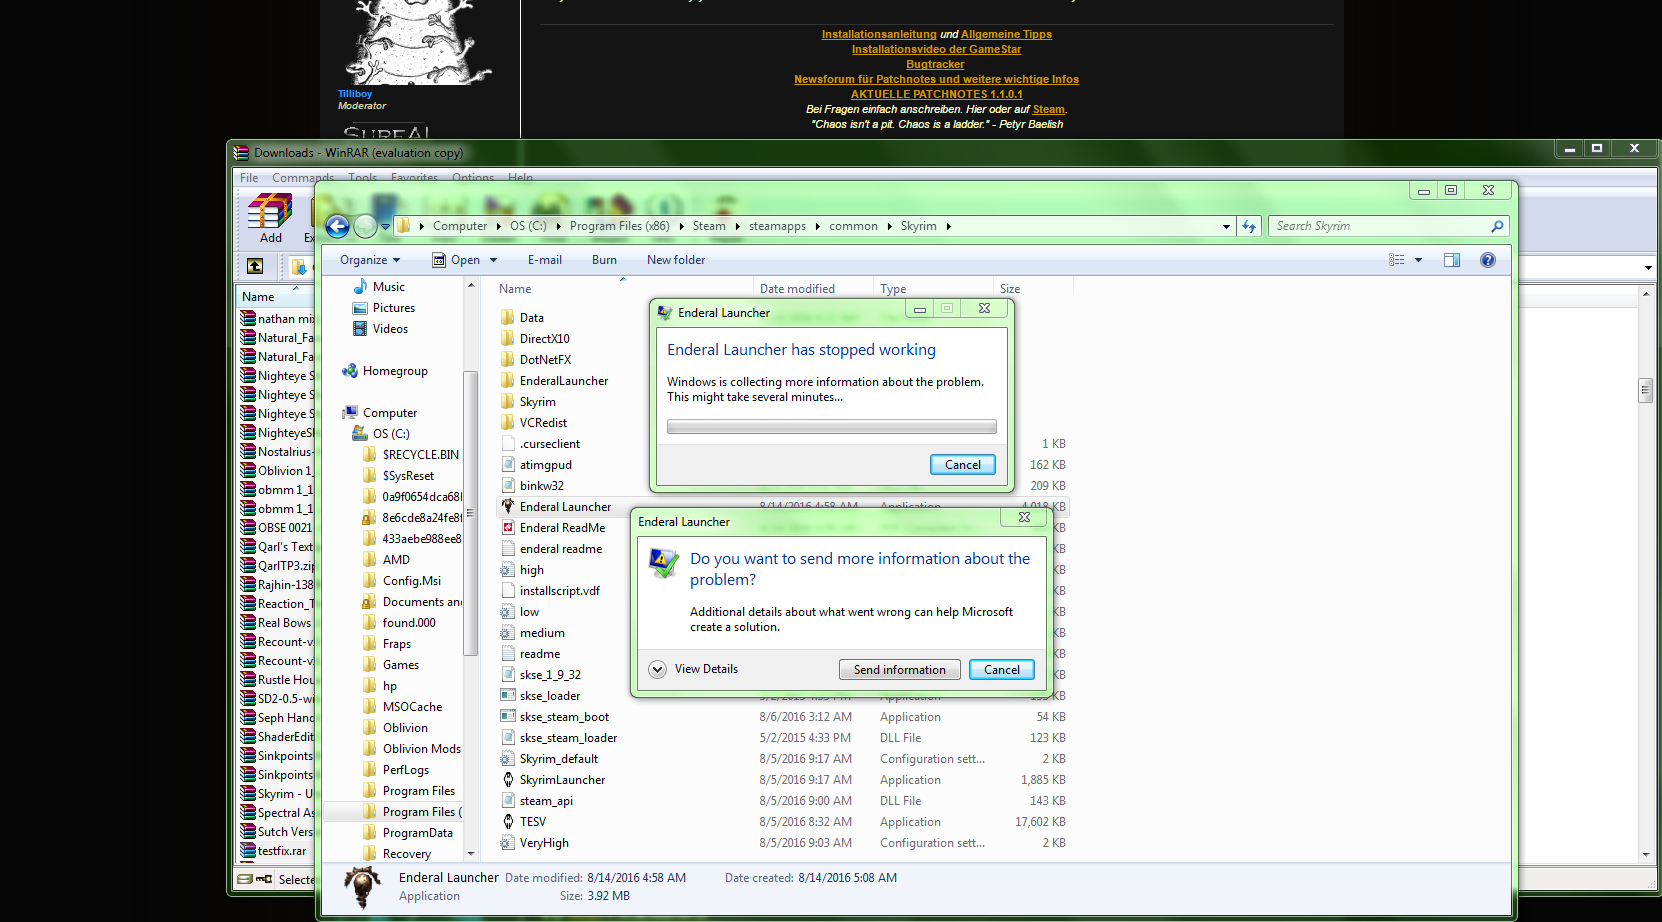Click the steamapps breadcrumb in address bar

(777, 227)
